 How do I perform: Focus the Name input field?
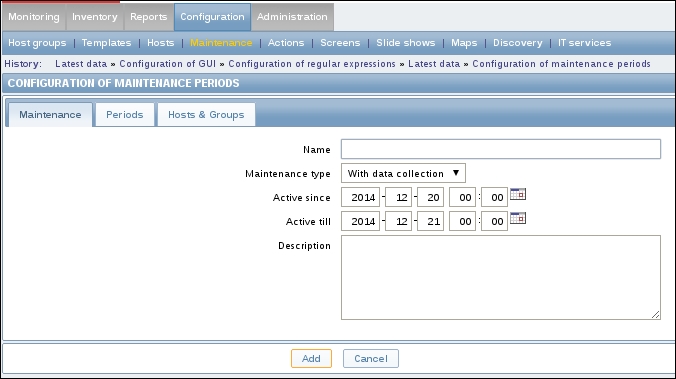pos(501,149)
